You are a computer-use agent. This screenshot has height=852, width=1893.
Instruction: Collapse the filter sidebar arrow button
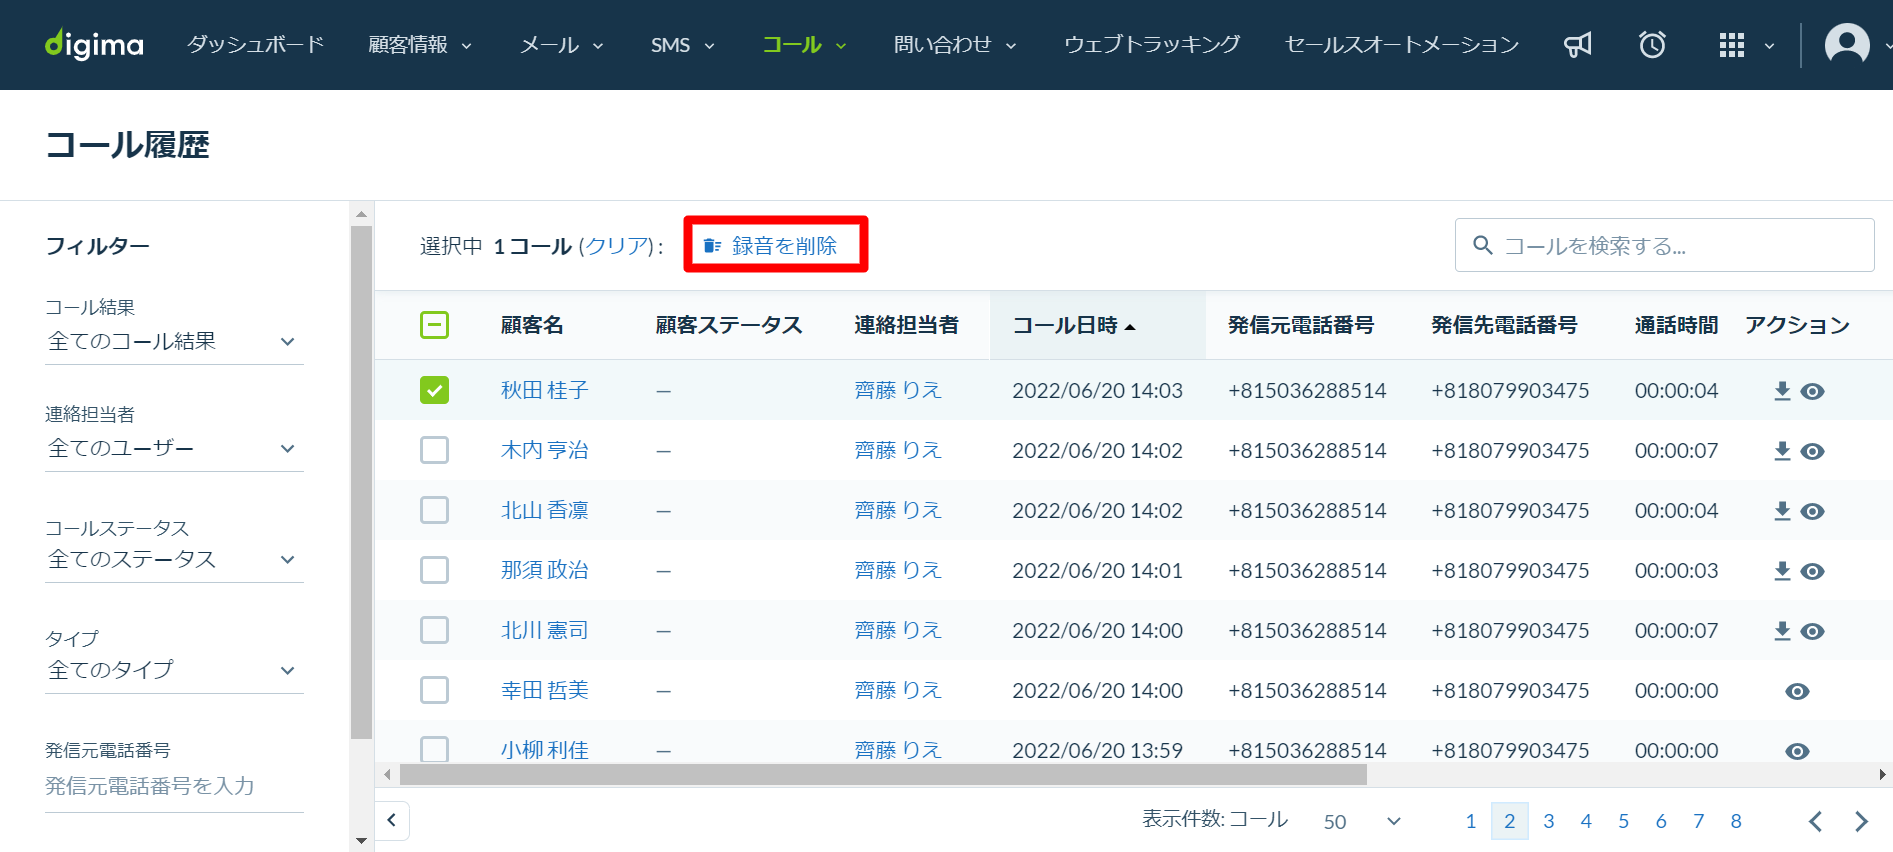(392, 821)
